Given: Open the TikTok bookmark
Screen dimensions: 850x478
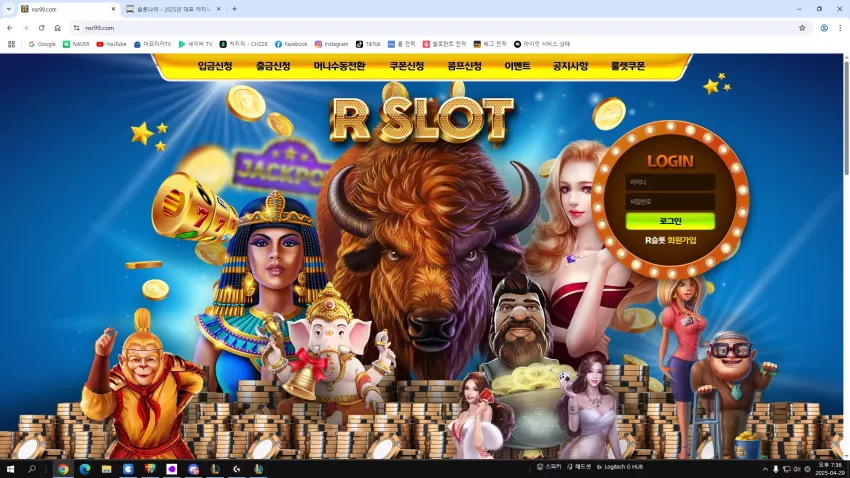Looking at the screenshot, I should tap(368, 44).
